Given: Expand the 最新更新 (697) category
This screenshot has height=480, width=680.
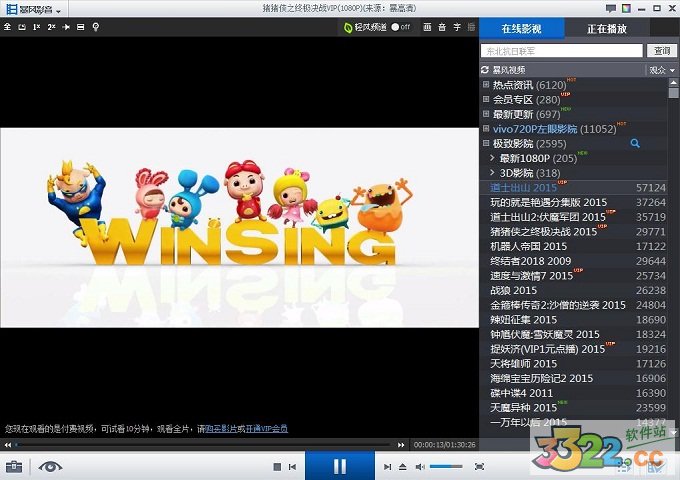Looking at the screenshot, I should 486,114.
